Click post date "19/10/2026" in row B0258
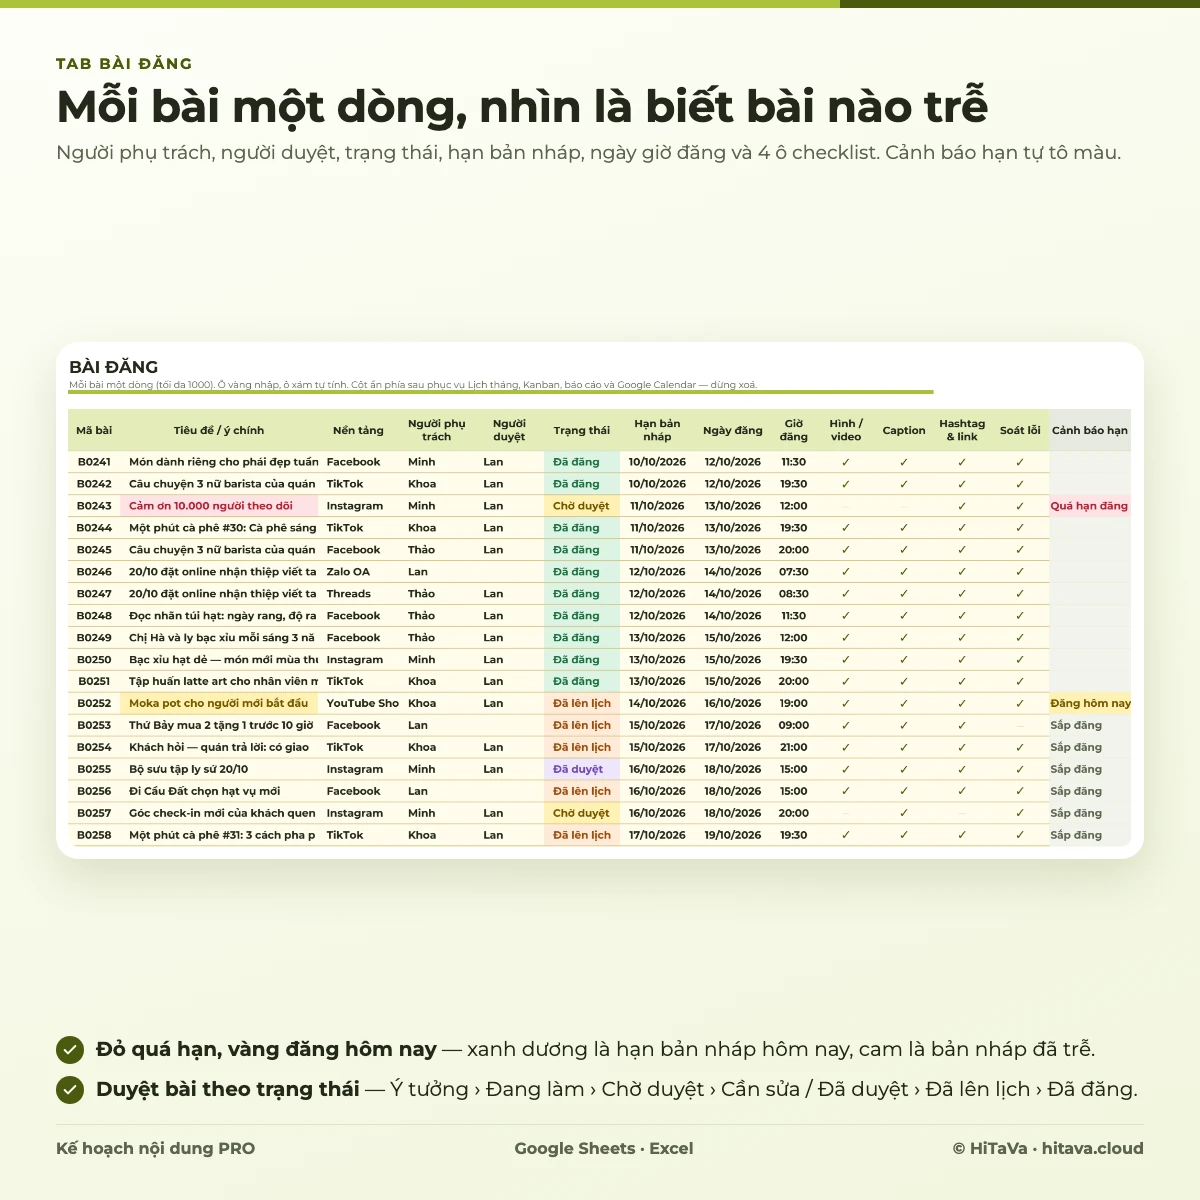 733,836
